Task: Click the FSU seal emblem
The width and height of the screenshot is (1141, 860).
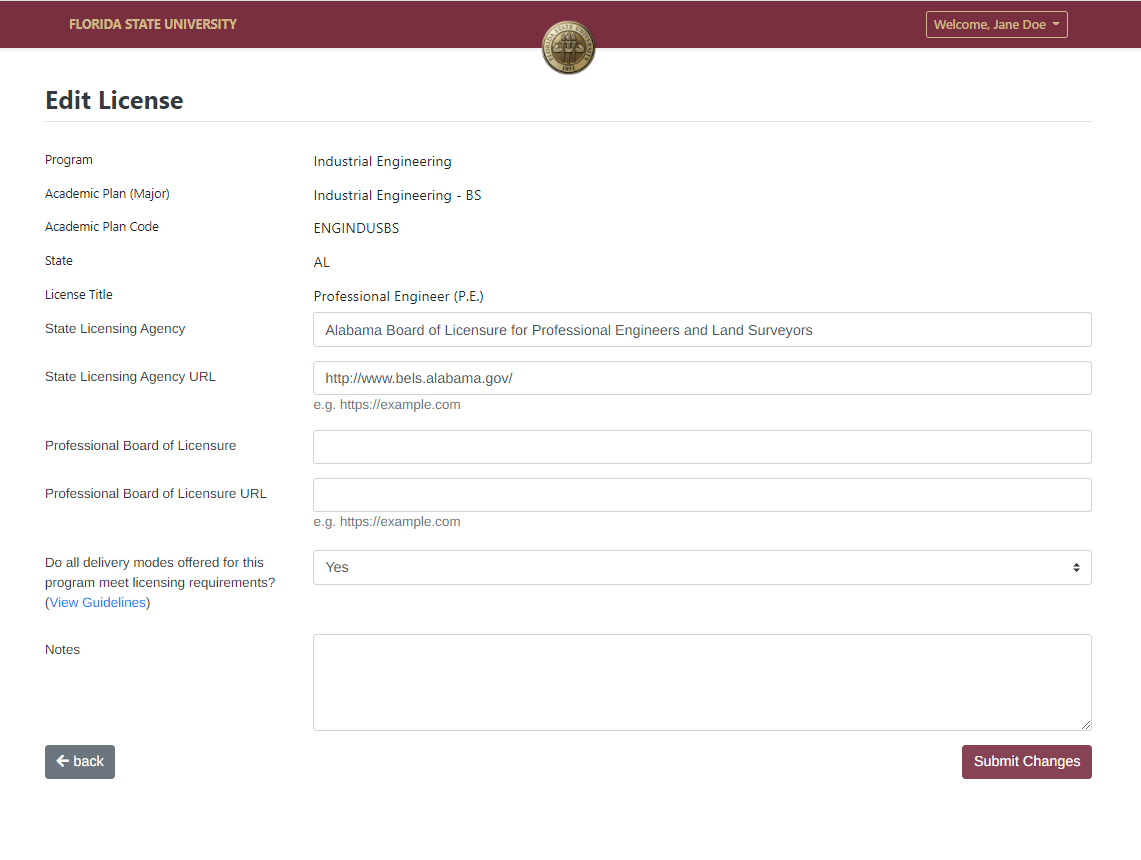Action: [x=568, y=46]
